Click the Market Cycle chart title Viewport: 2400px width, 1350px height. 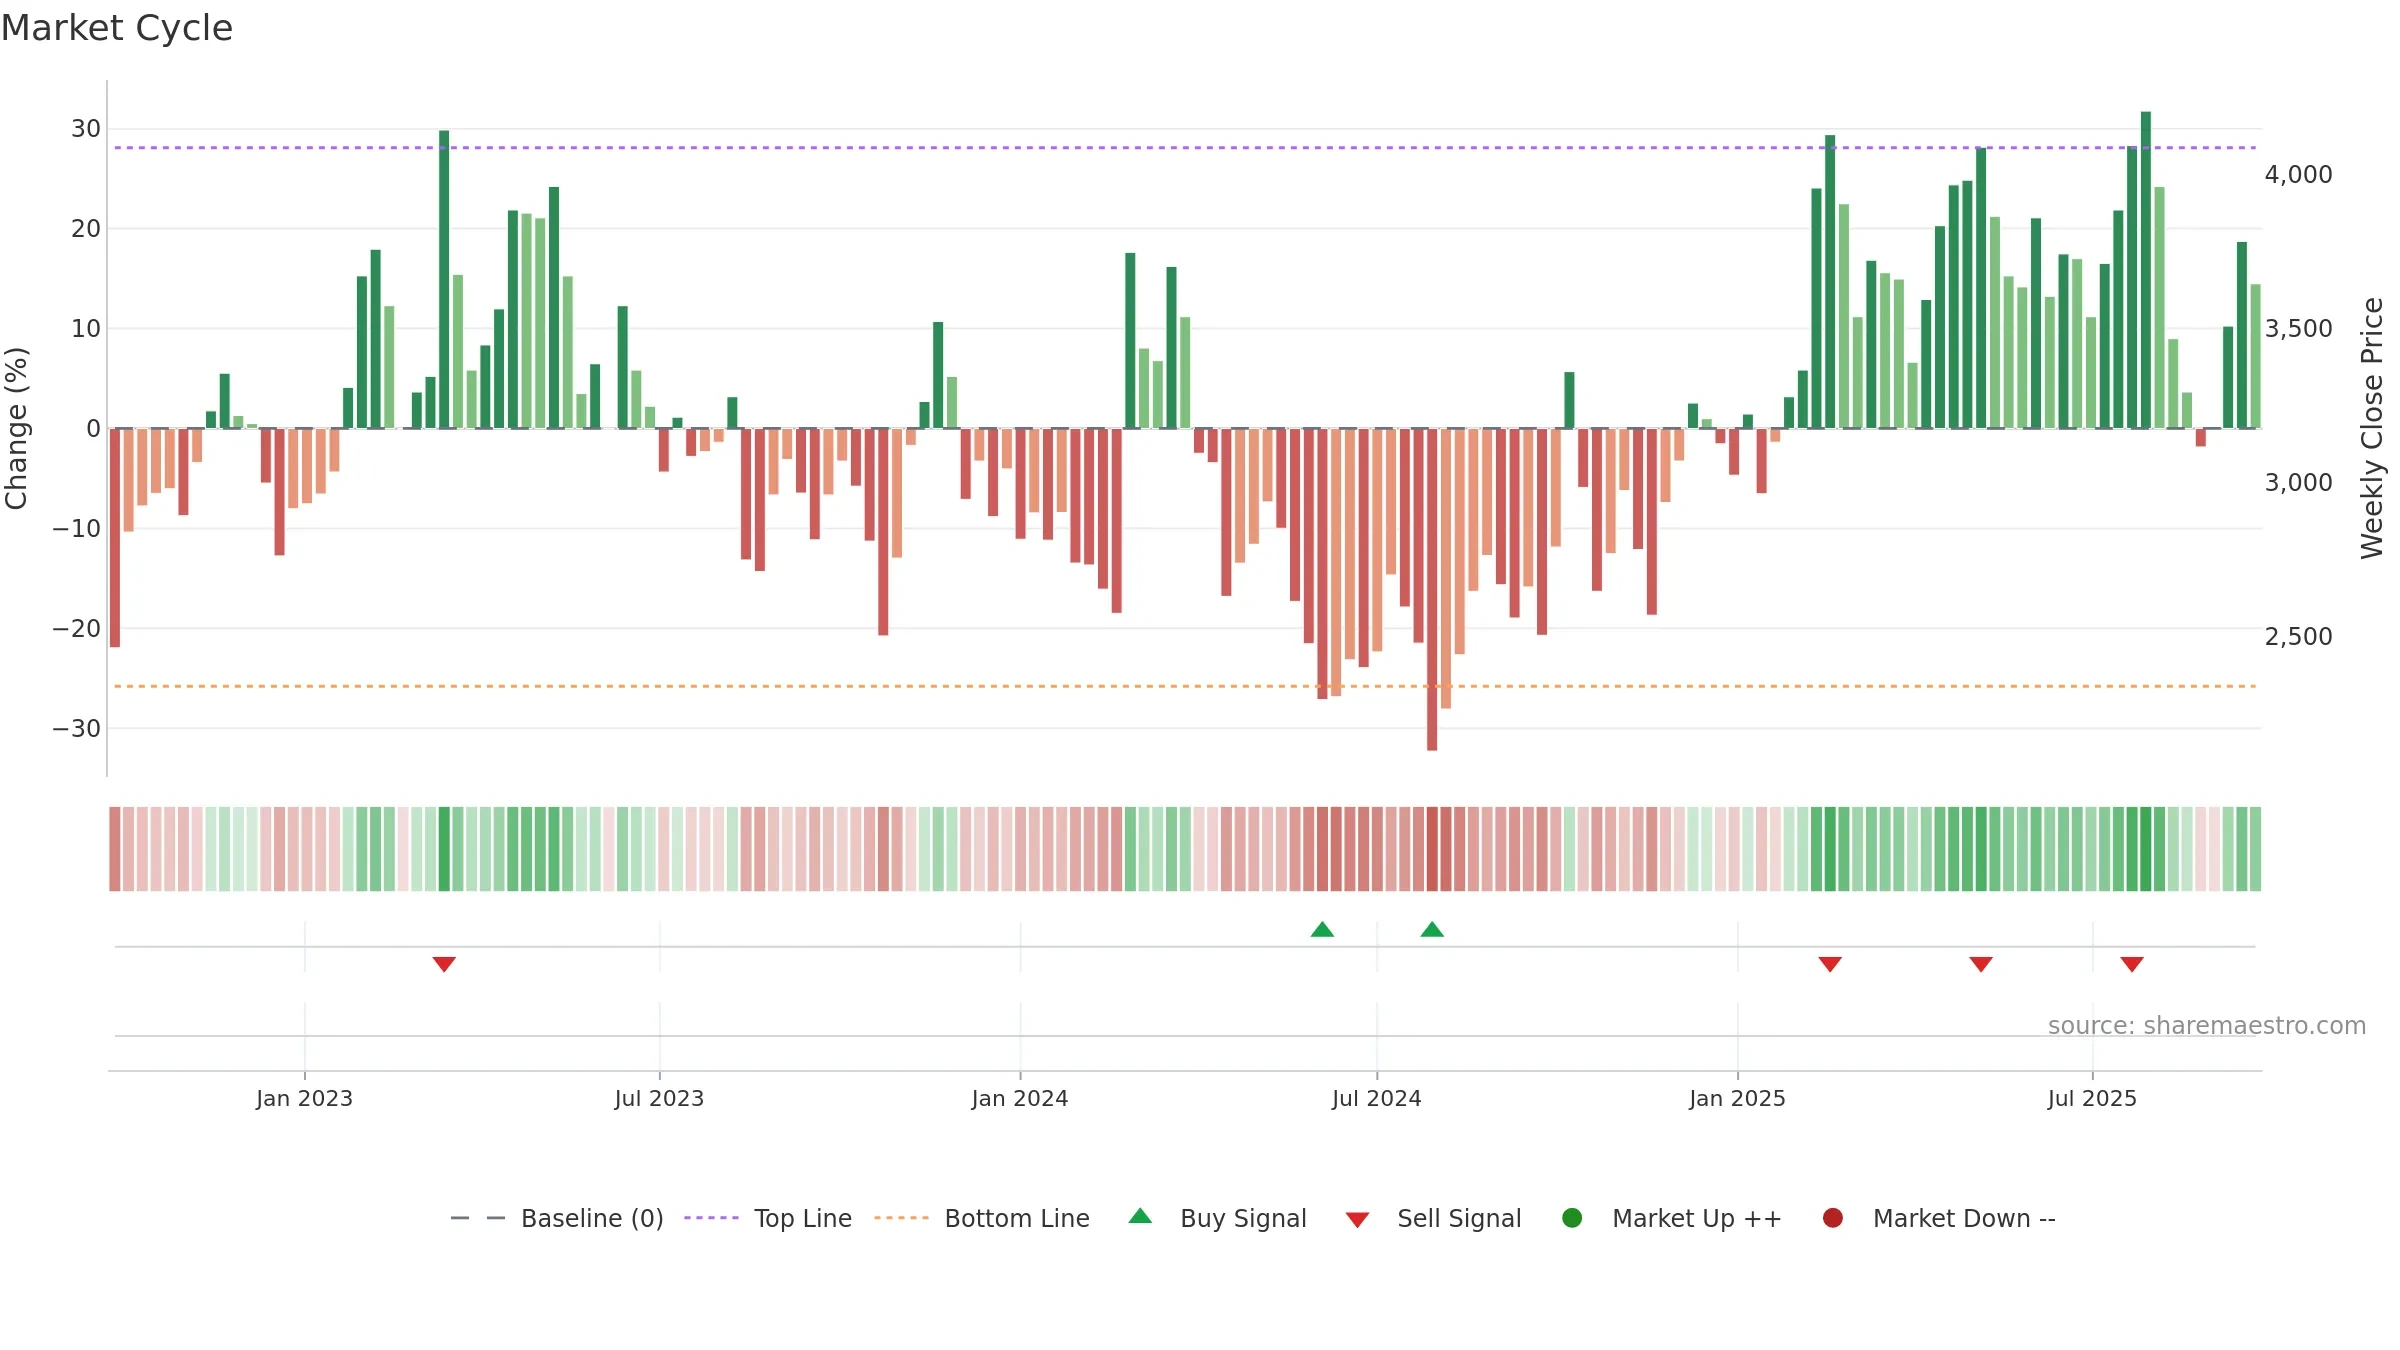point(117,28)
